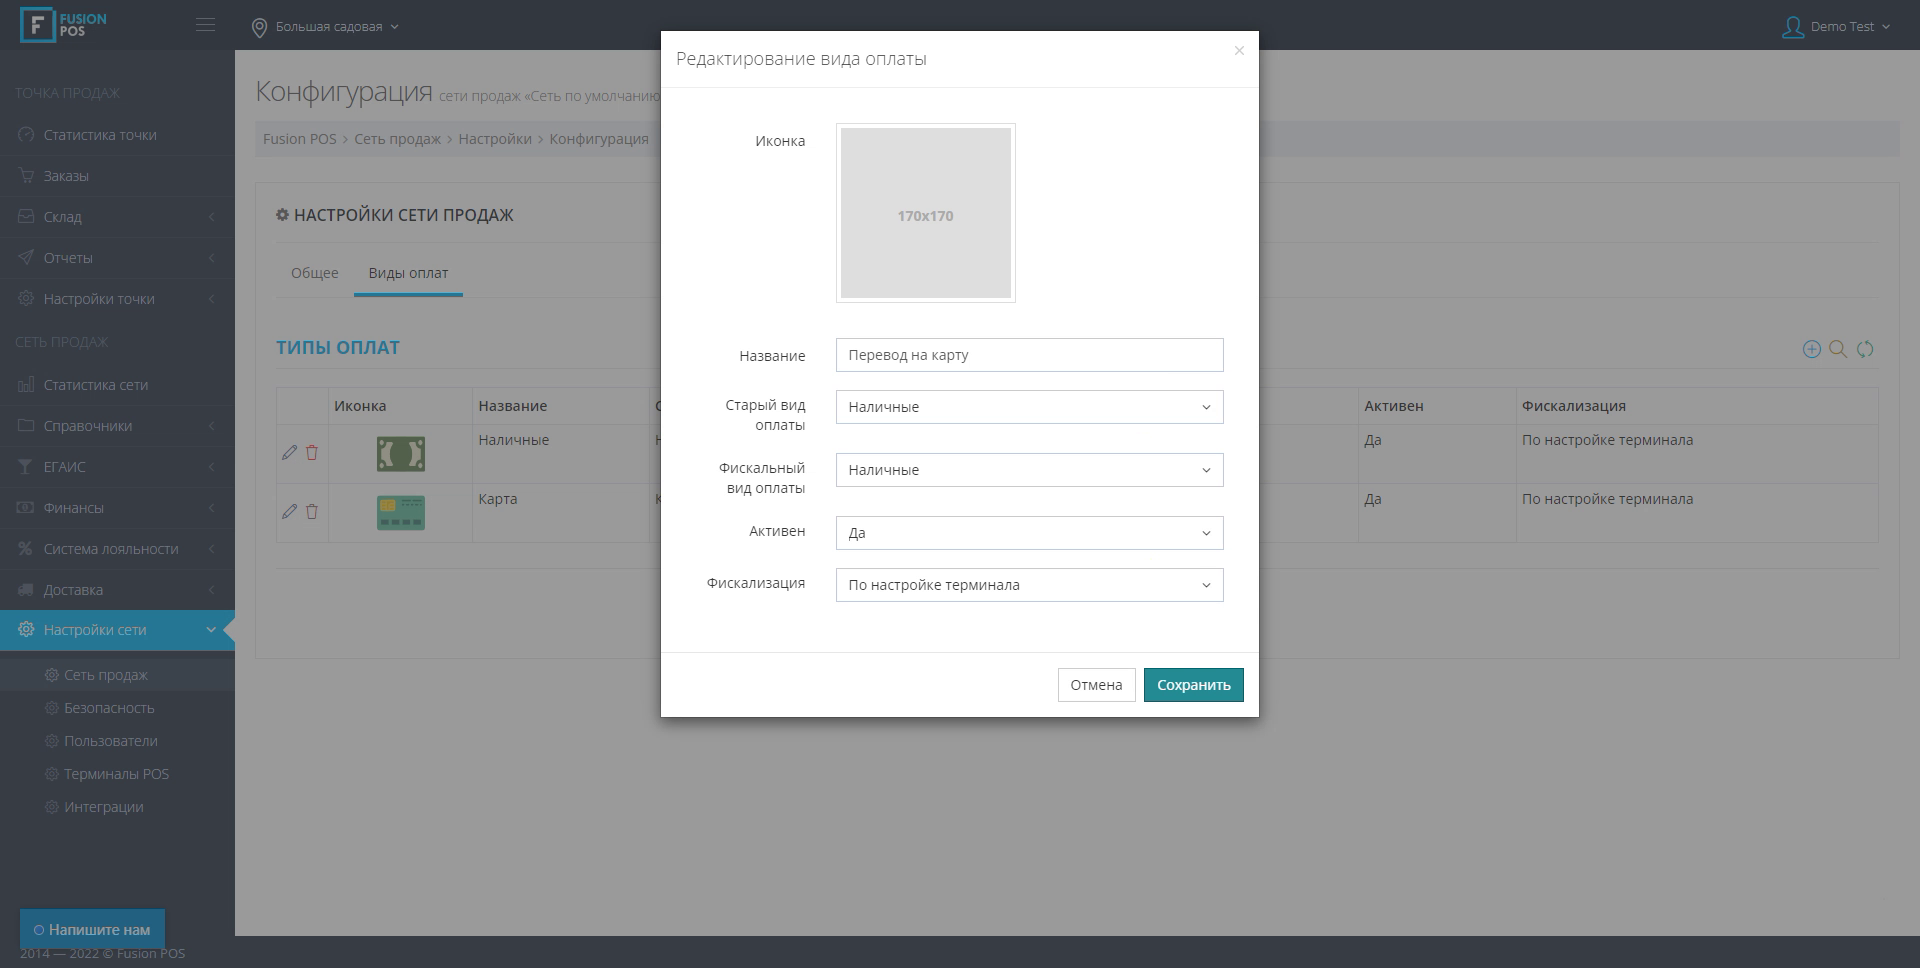Click the Demo Test user profile icon
Screen dimensions: 1920x968
coord(1792,27)
